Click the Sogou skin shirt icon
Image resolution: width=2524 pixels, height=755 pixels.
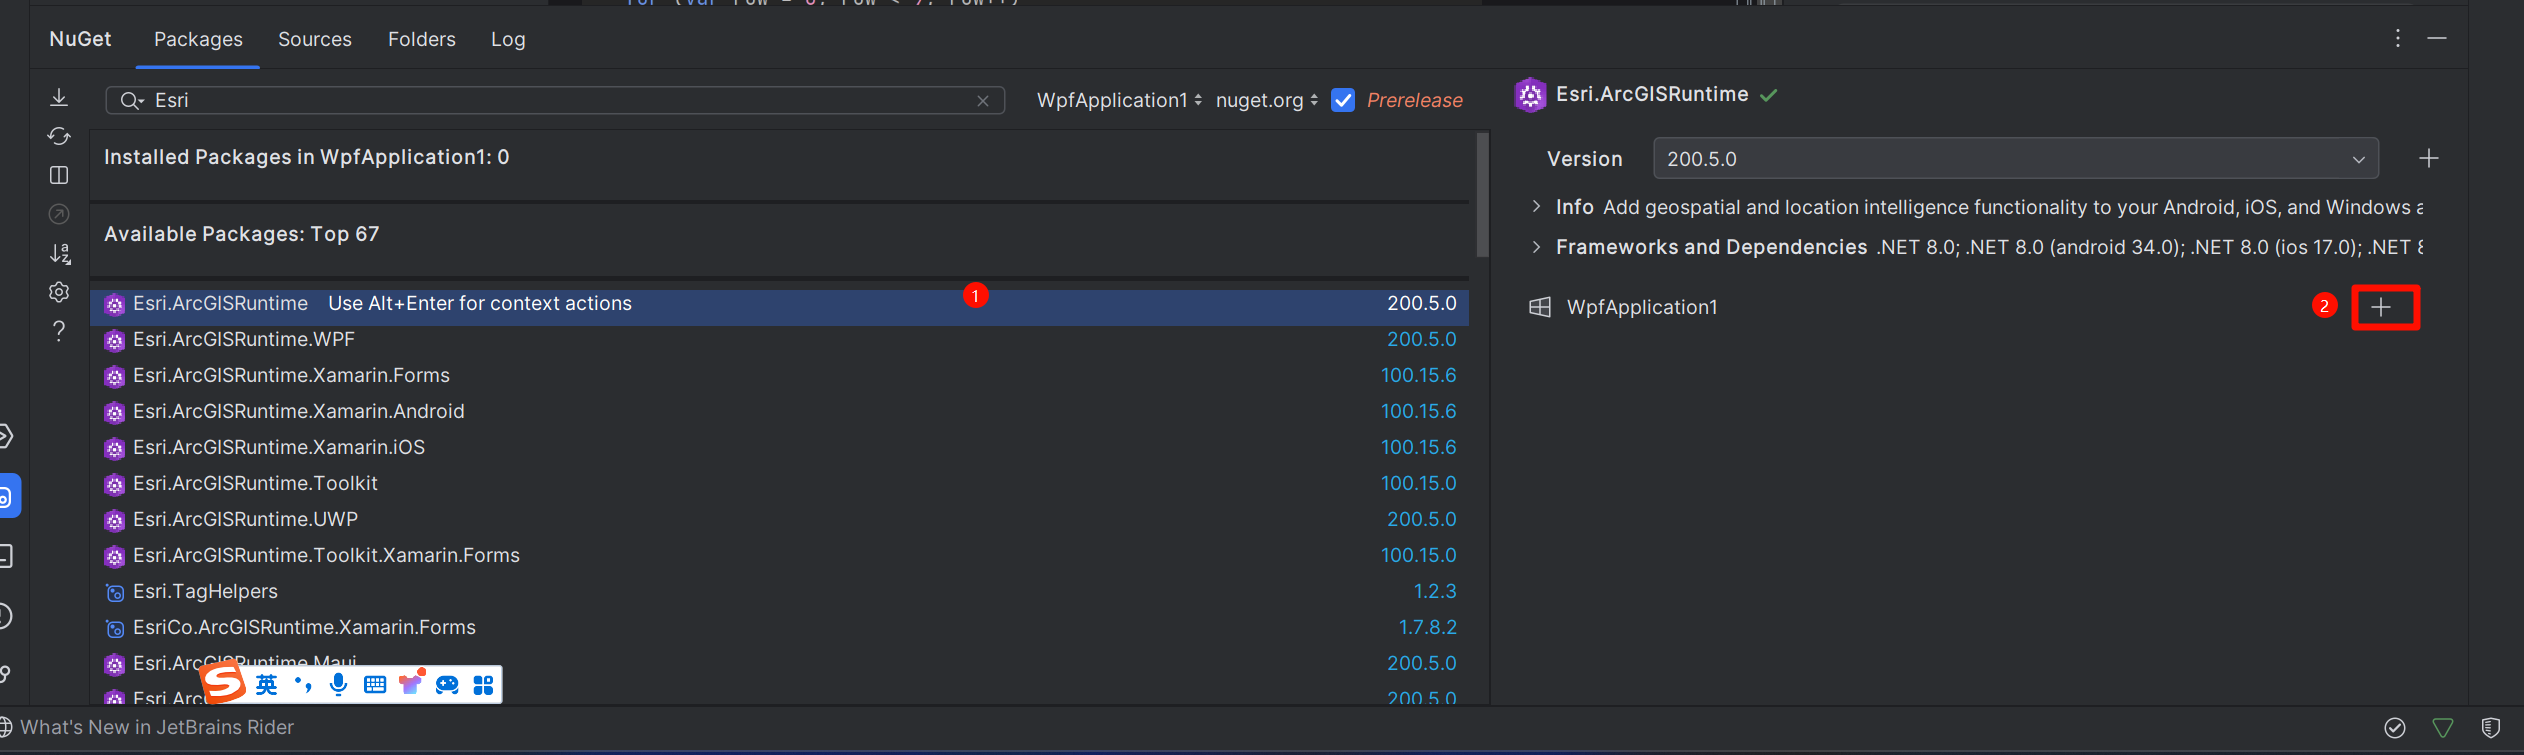tap(411, 684)
